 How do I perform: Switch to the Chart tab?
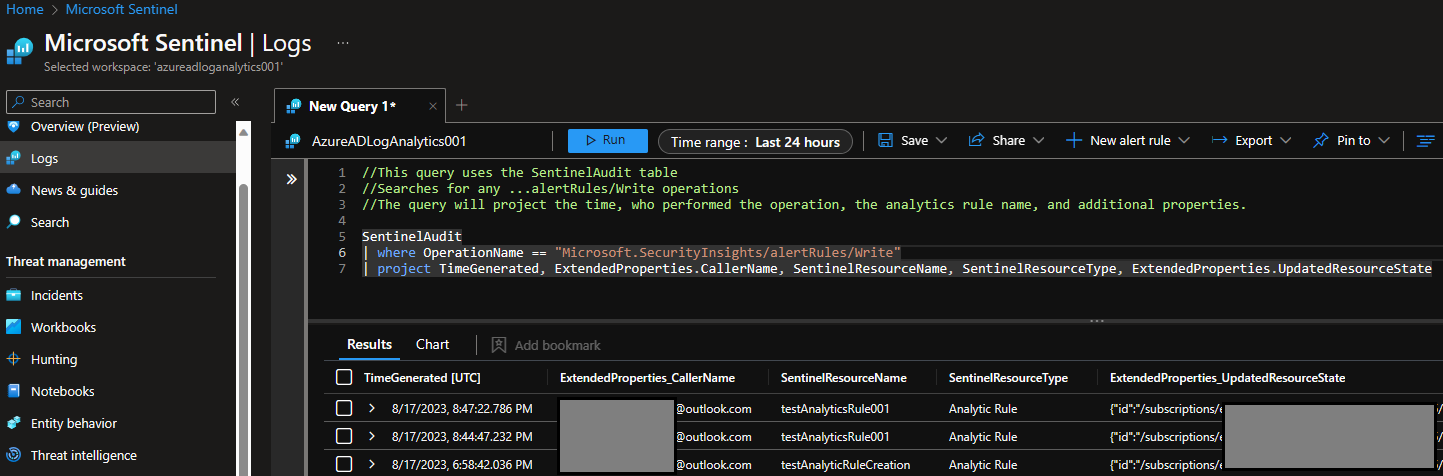click(x=432, y=344)
